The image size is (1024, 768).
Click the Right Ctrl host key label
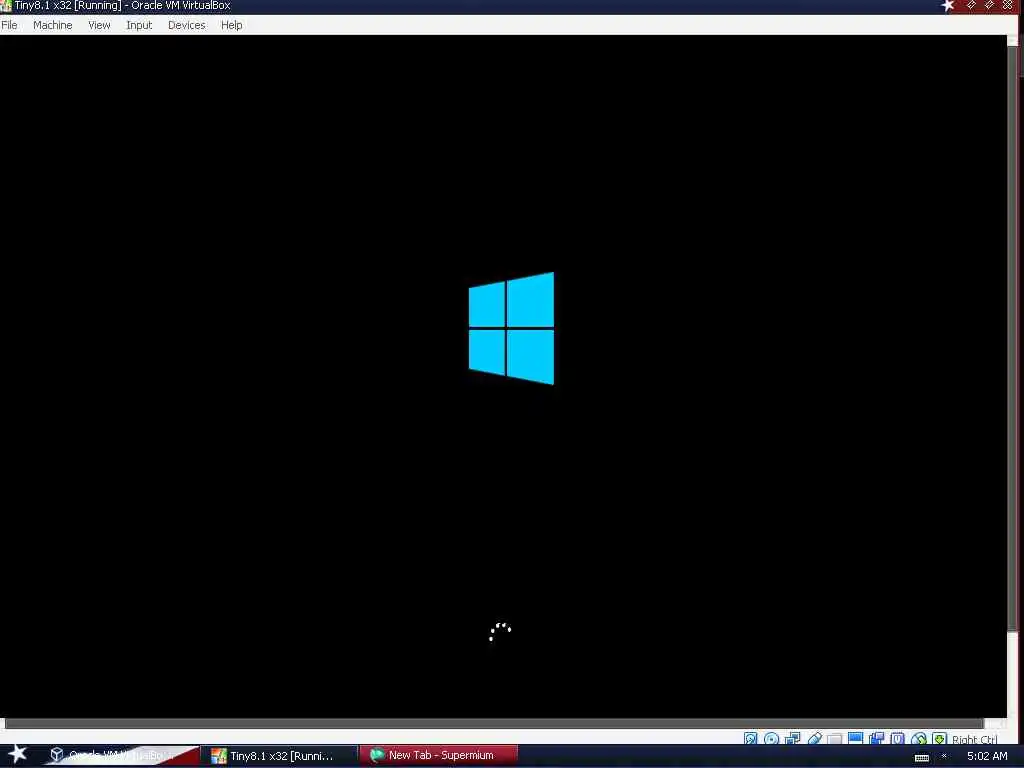point(974,739)
